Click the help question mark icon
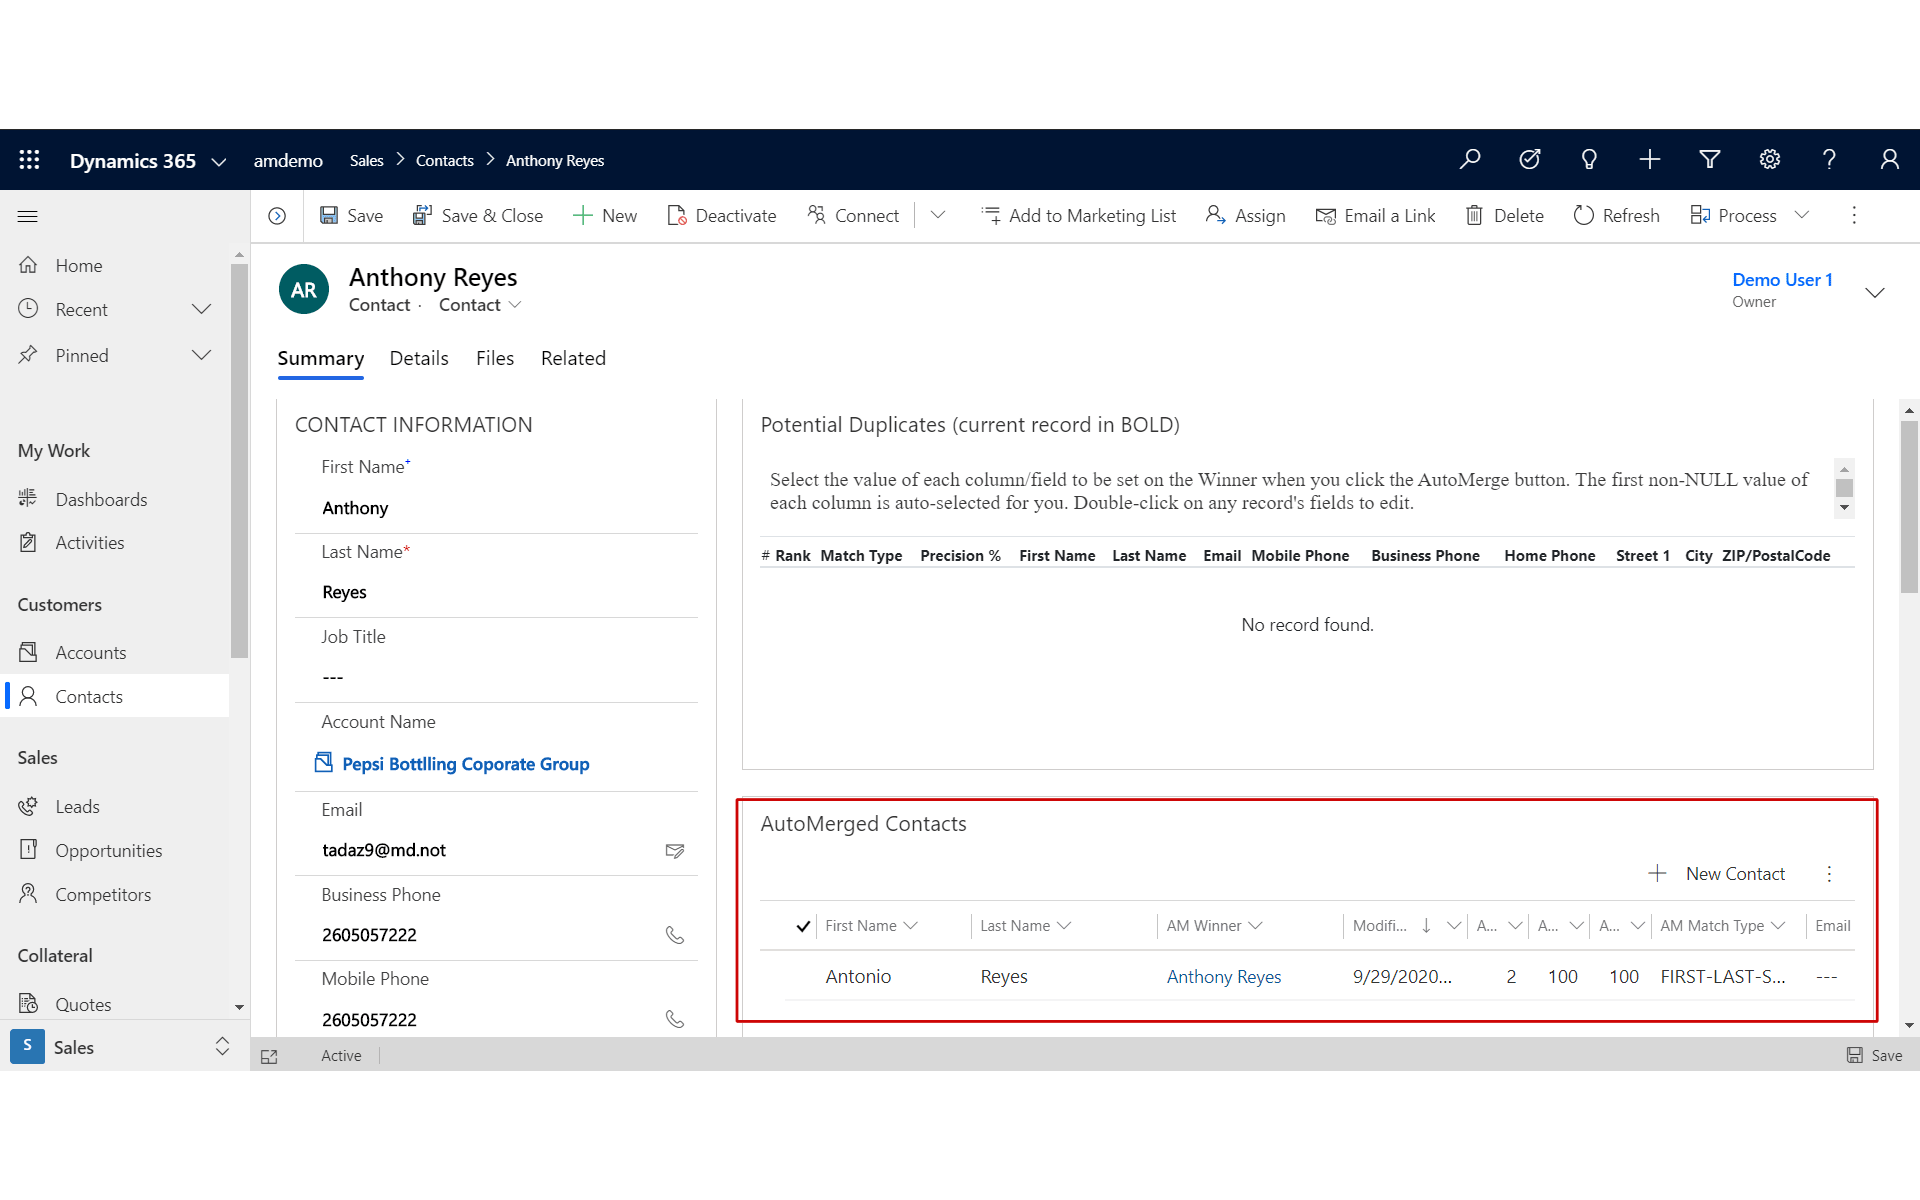This screenshot has height=1200, width=1920. click(x=1829, y=159)
